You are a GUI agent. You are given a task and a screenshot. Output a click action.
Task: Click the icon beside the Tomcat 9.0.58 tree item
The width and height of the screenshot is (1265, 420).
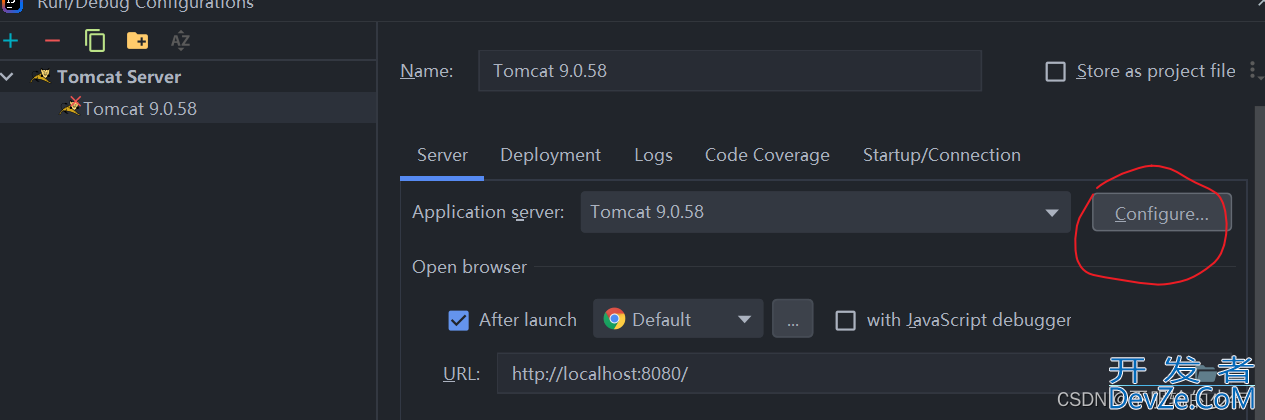click(x=70, y=107)
